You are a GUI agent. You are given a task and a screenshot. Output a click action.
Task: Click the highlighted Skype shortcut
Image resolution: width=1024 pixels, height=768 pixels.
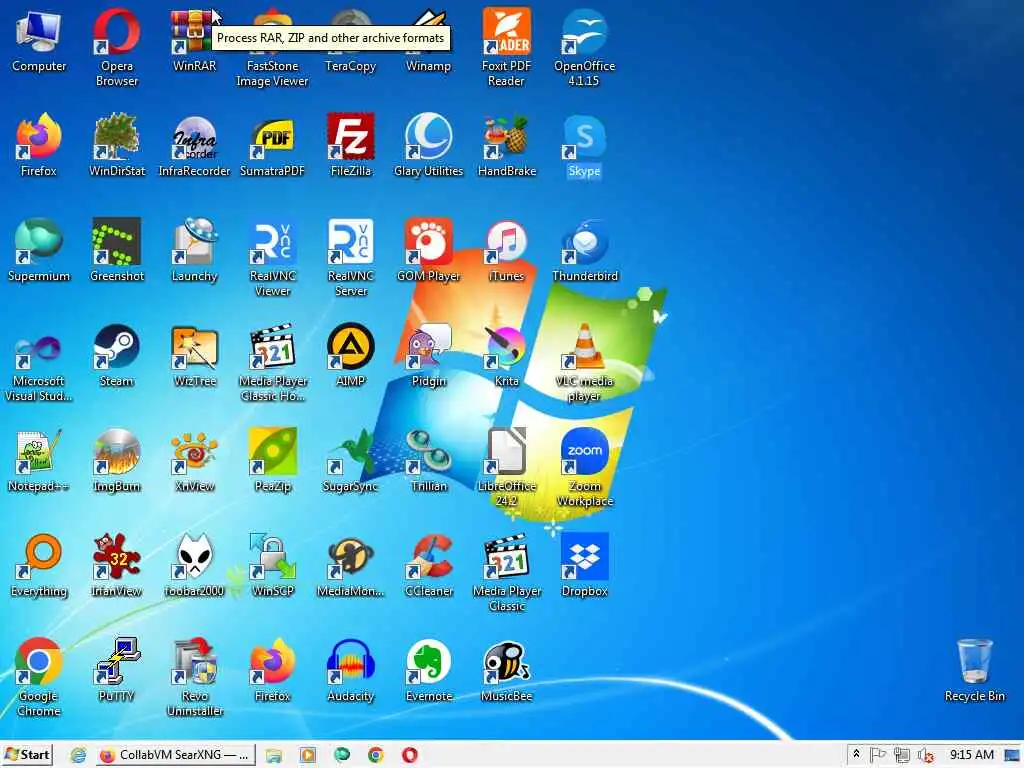click(584, 145)
